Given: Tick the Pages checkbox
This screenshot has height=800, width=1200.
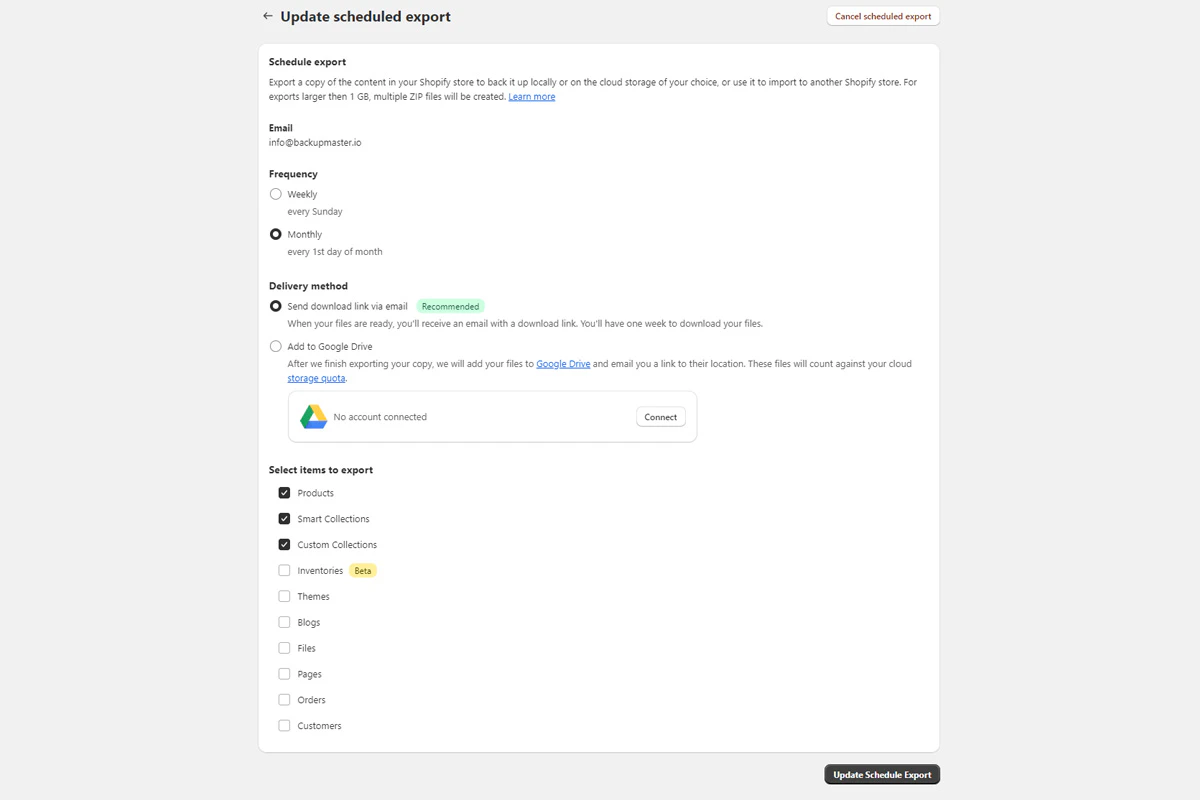Looking at the screenshot, I should [x=284, y=674].
